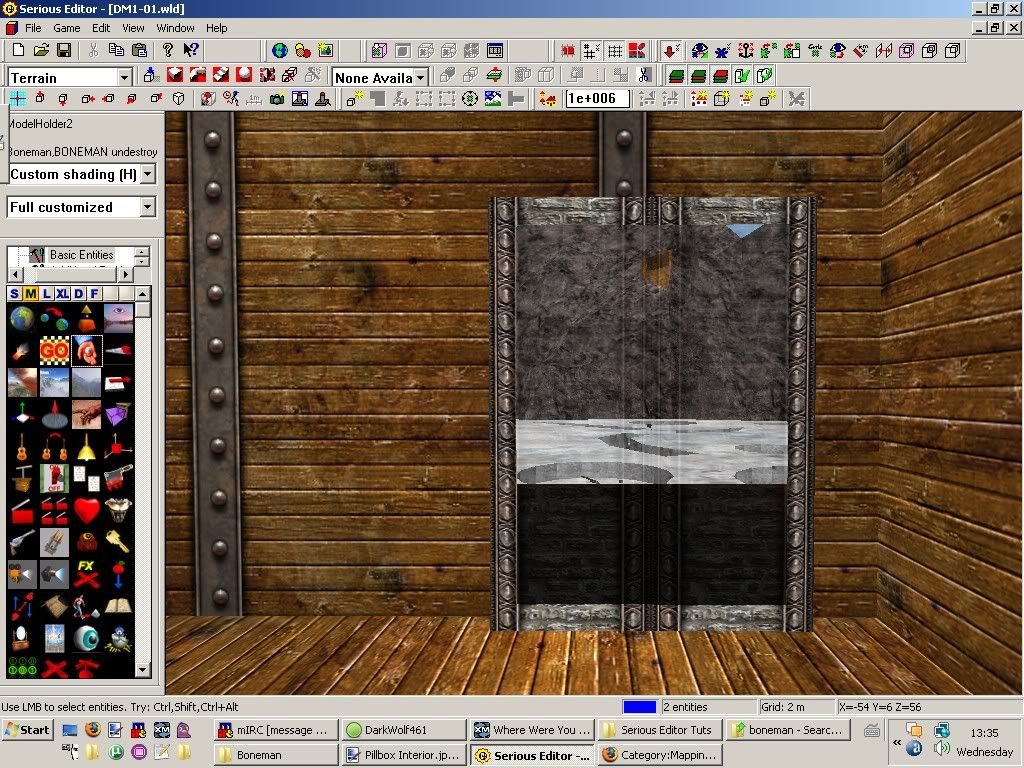Select the GO checkered flag entity
Viewport: 1024px width, 768px height.
54,351
